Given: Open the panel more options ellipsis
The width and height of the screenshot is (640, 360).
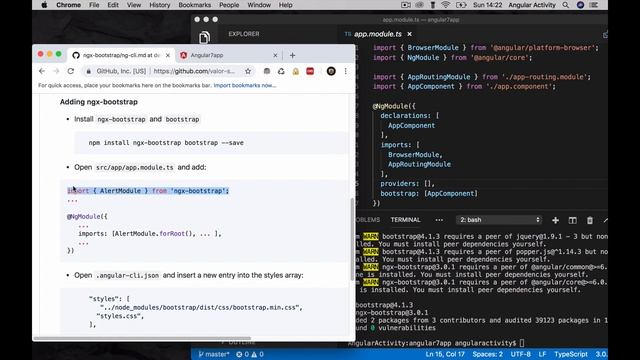Looking at the screenshot, I should point(439,220).
